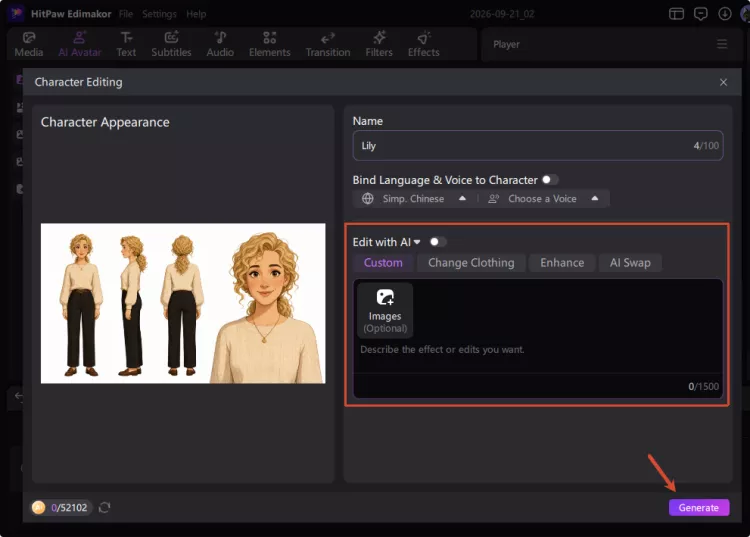The image size is (750, 537).
Task: Open the Help menu
Action: point(196,14)
